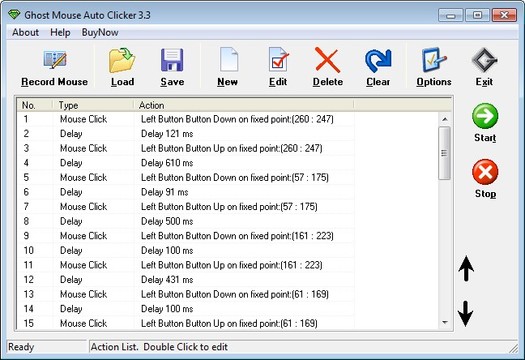Select row 10 'Delay 100 ms'
Image resolution: width=525 pixels, height=360 pixels.
[x=186, y=250]
